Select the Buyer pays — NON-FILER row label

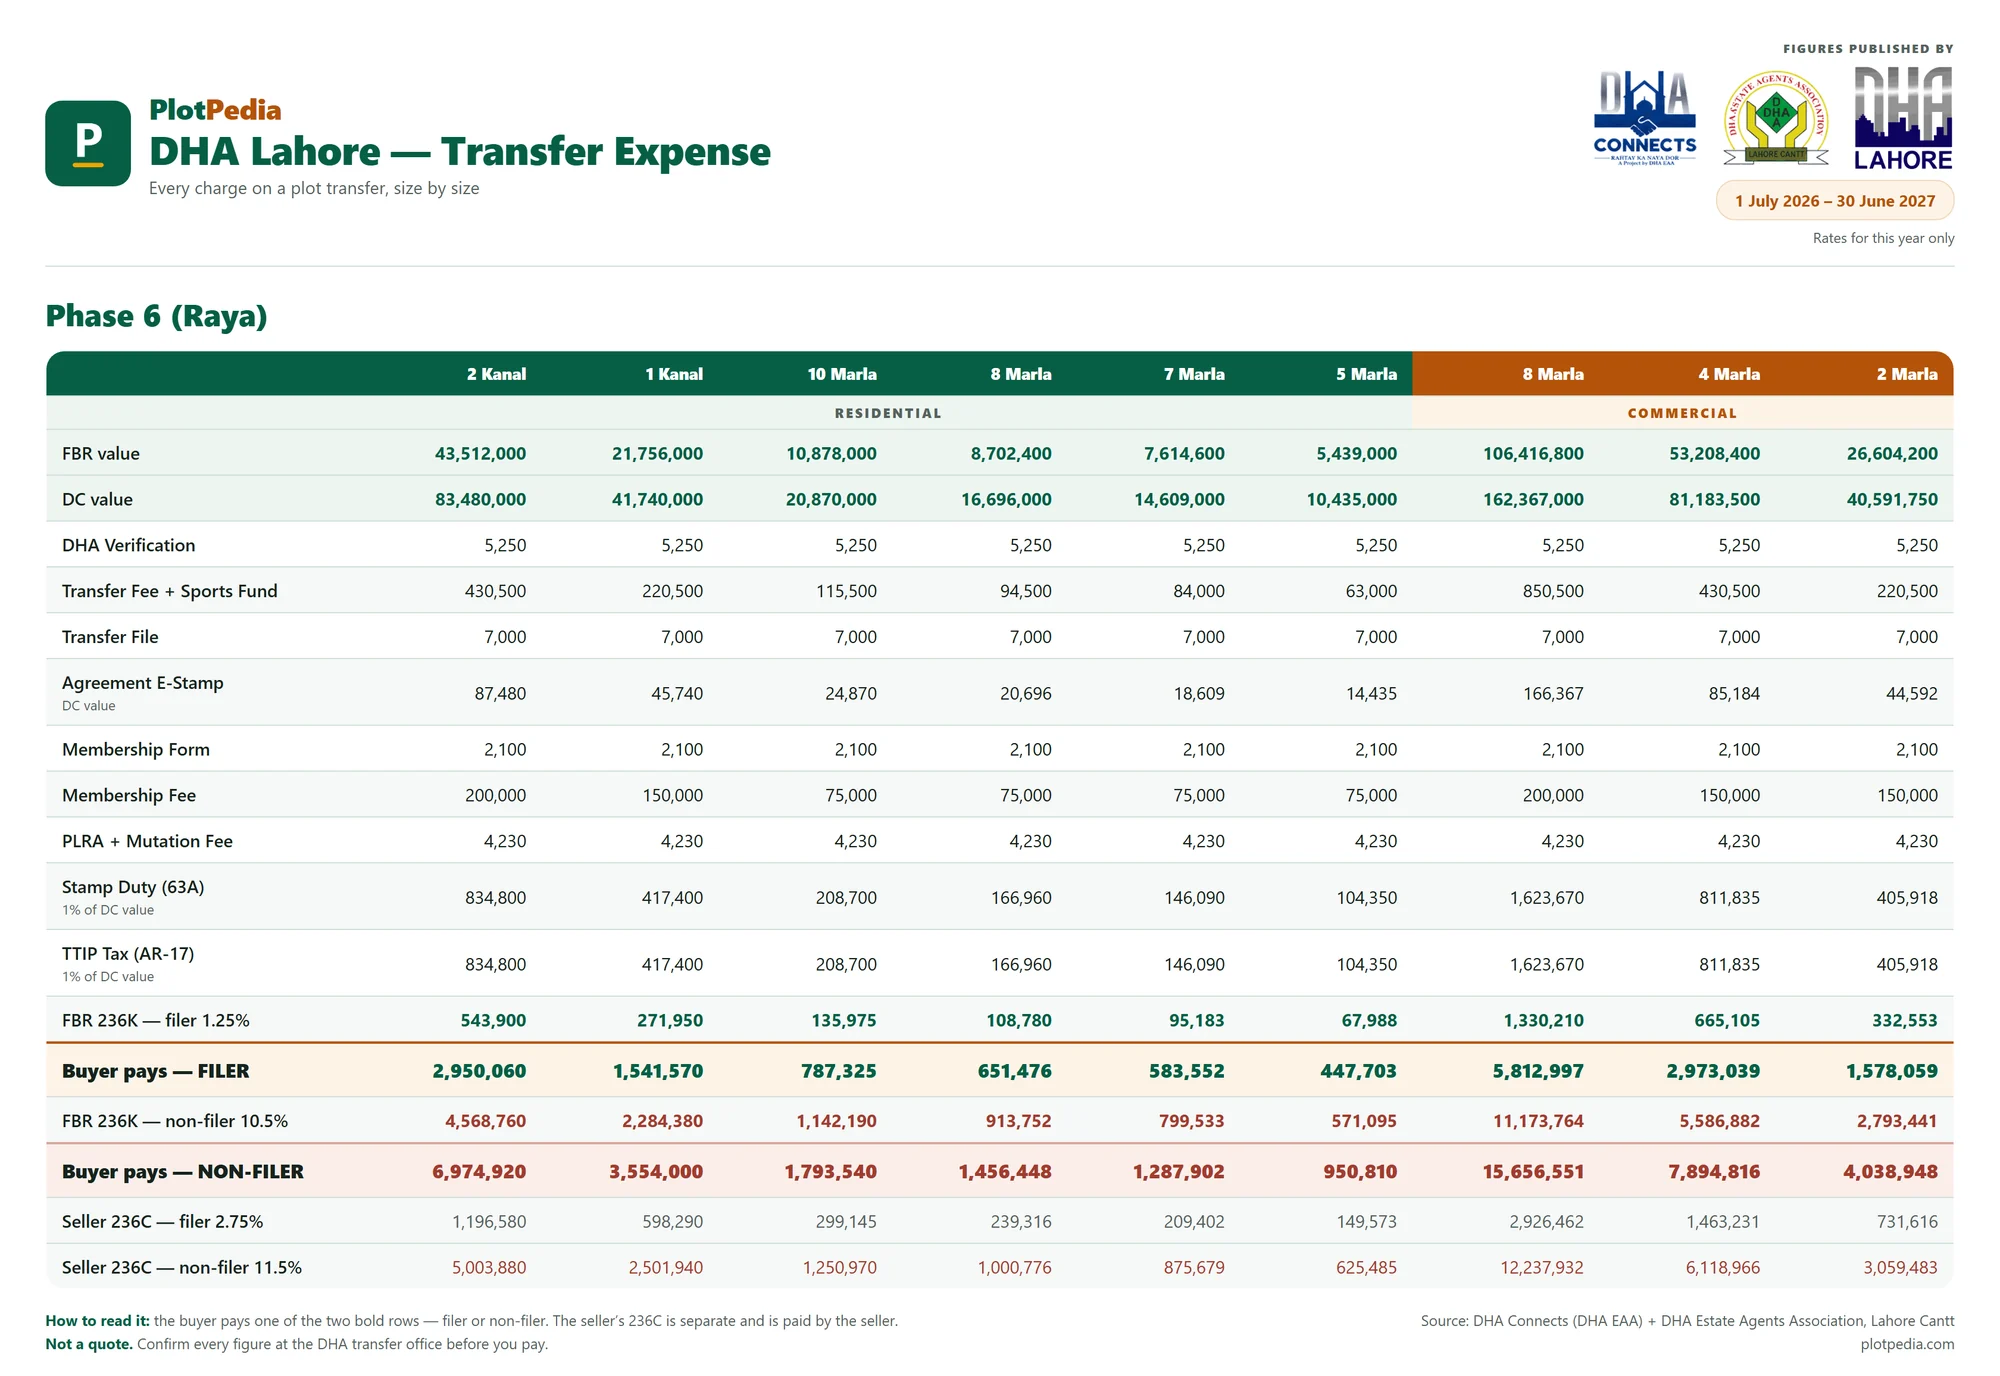pyautogui.click(x=183, y=1172)
